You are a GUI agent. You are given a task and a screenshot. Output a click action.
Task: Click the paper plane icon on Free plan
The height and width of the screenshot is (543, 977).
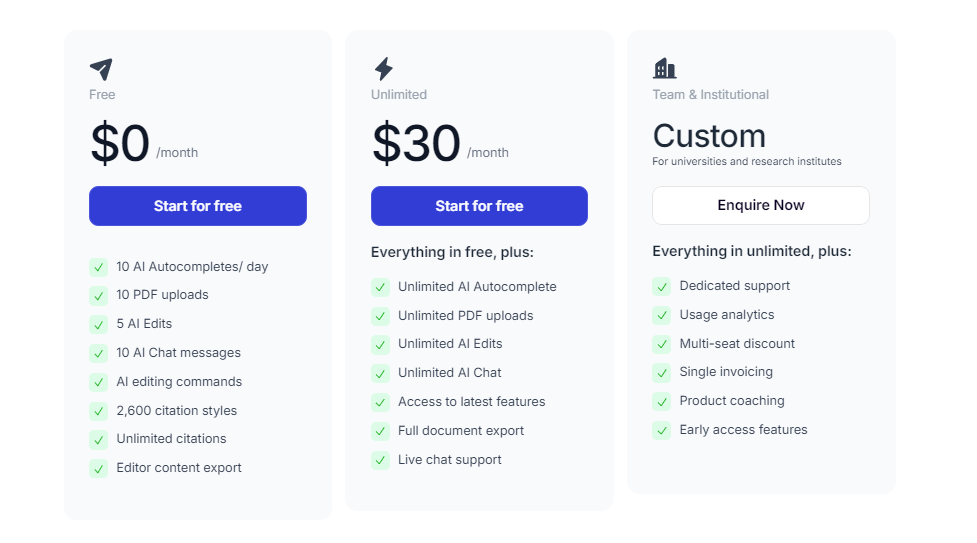pos(101,69)
